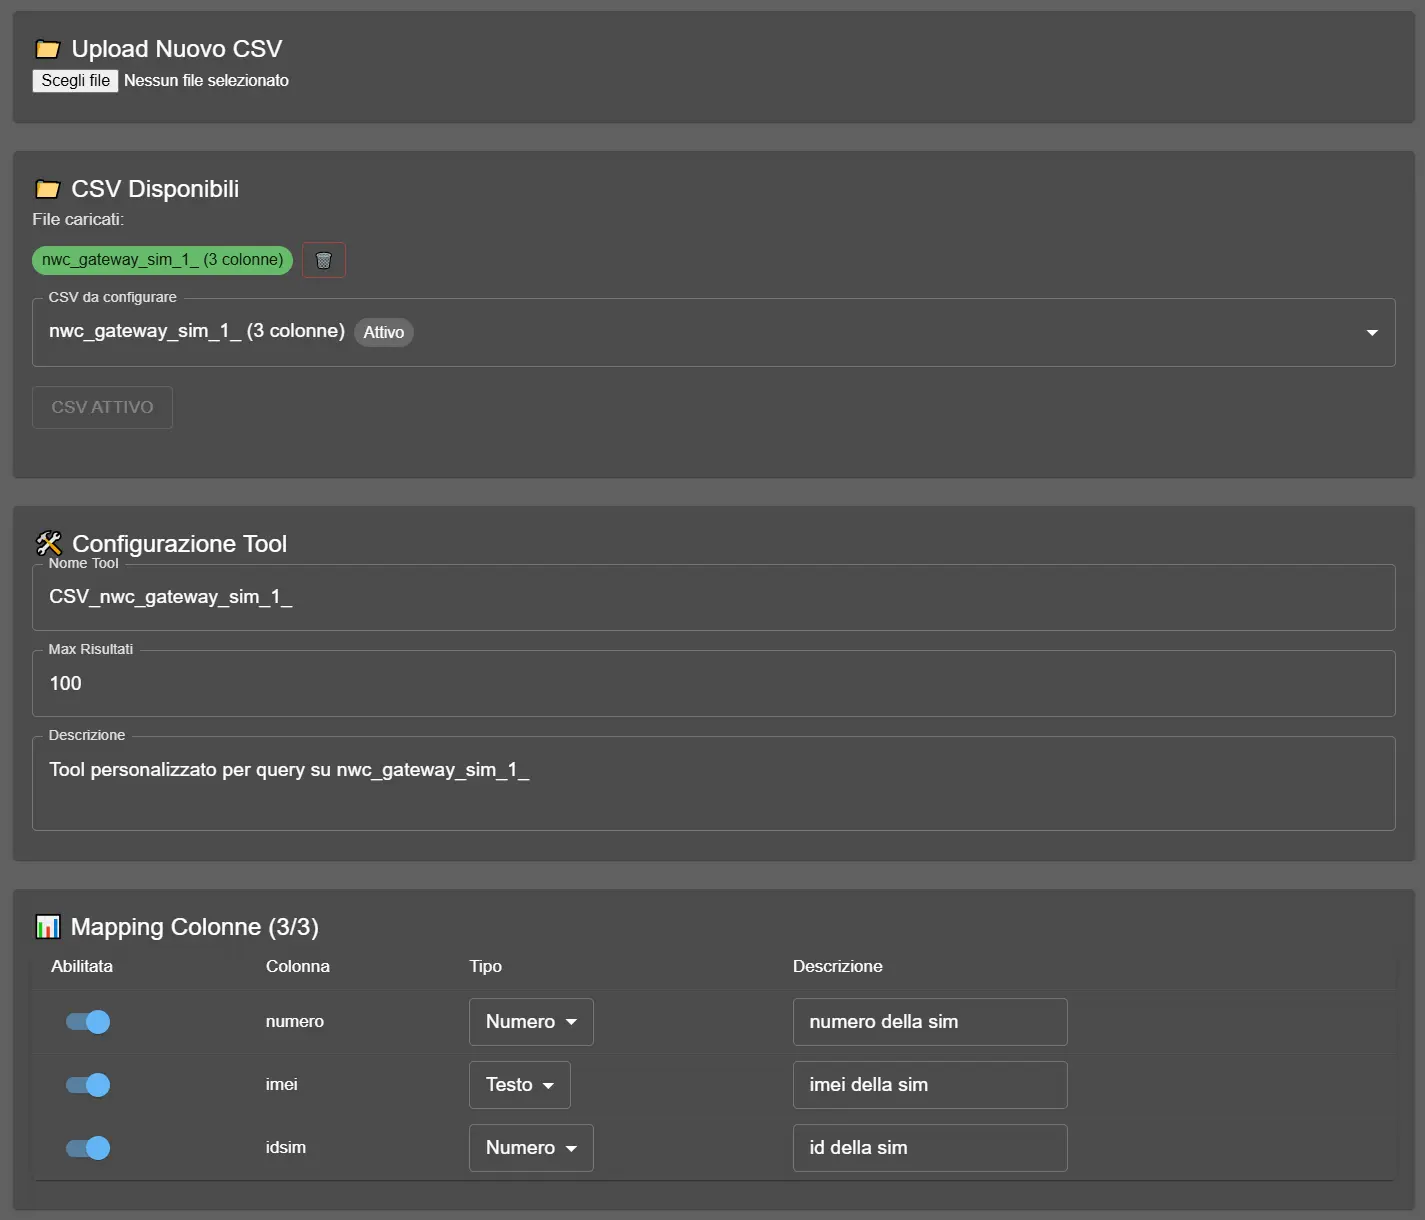Click the hammer and wrench Configurazione Tool icon
Viewport: 1425px width, 1220px height.
(46, 542)
